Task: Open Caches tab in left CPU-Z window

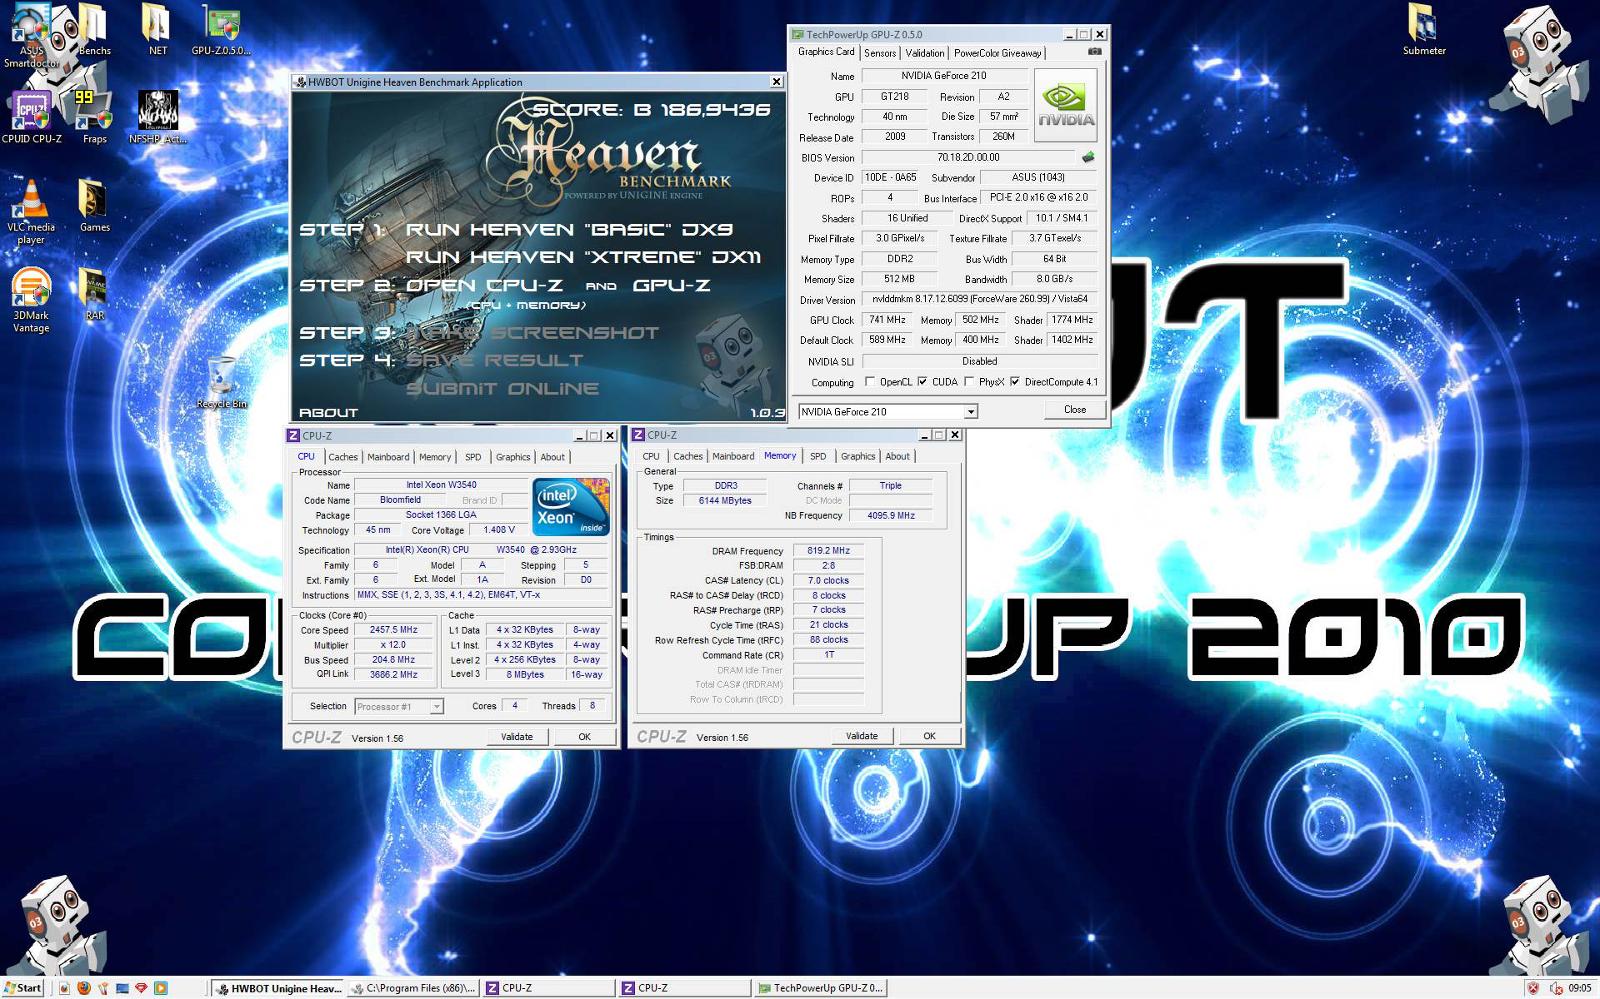Action: (343, 457)
